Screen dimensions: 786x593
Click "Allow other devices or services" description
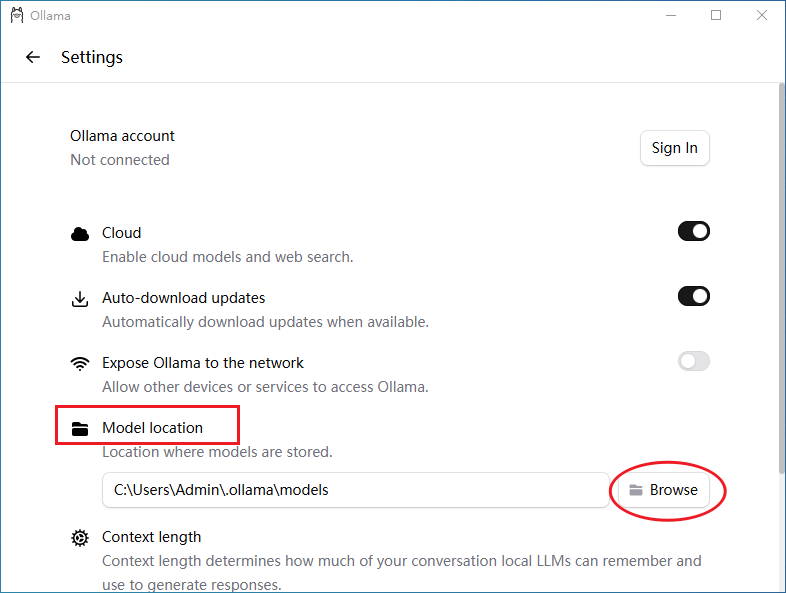[x=265, y=387]
